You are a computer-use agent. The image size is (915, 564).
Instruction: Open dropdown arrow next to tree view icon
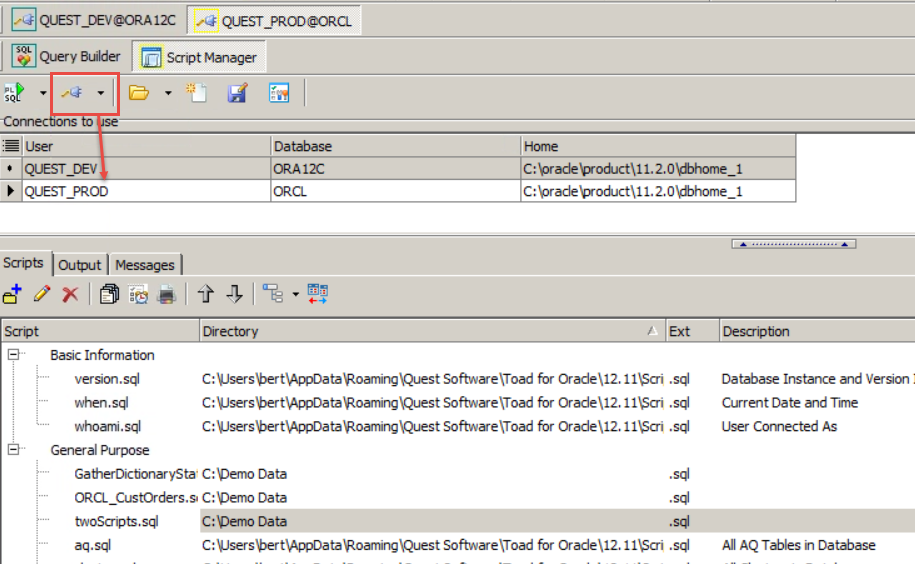pos(295,294)
